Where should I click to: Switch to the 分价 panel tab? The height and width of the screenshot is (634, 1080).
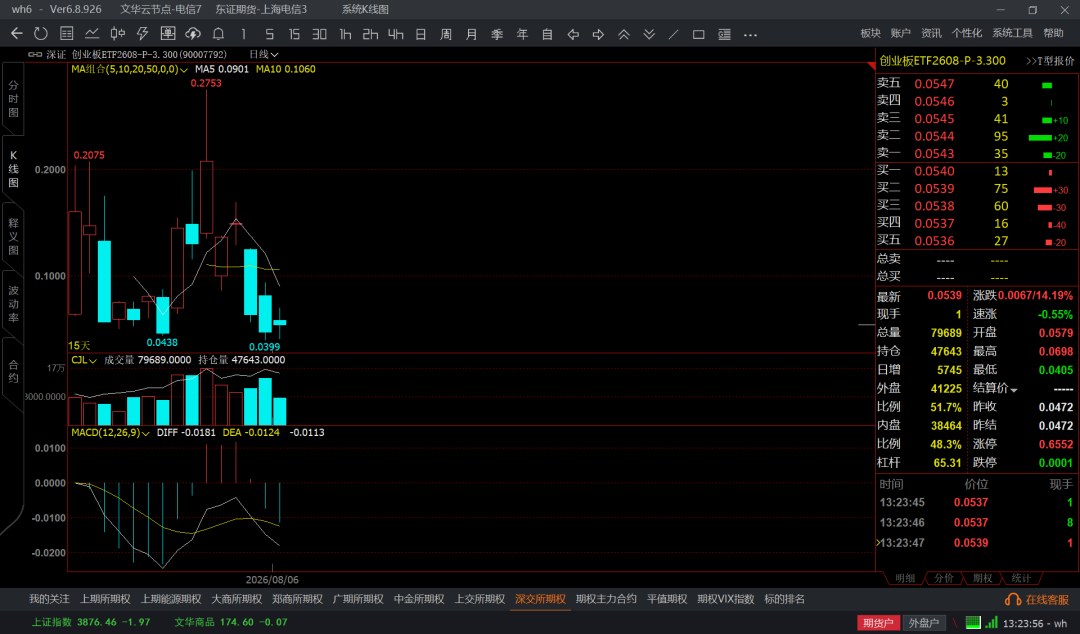(944, 578)
